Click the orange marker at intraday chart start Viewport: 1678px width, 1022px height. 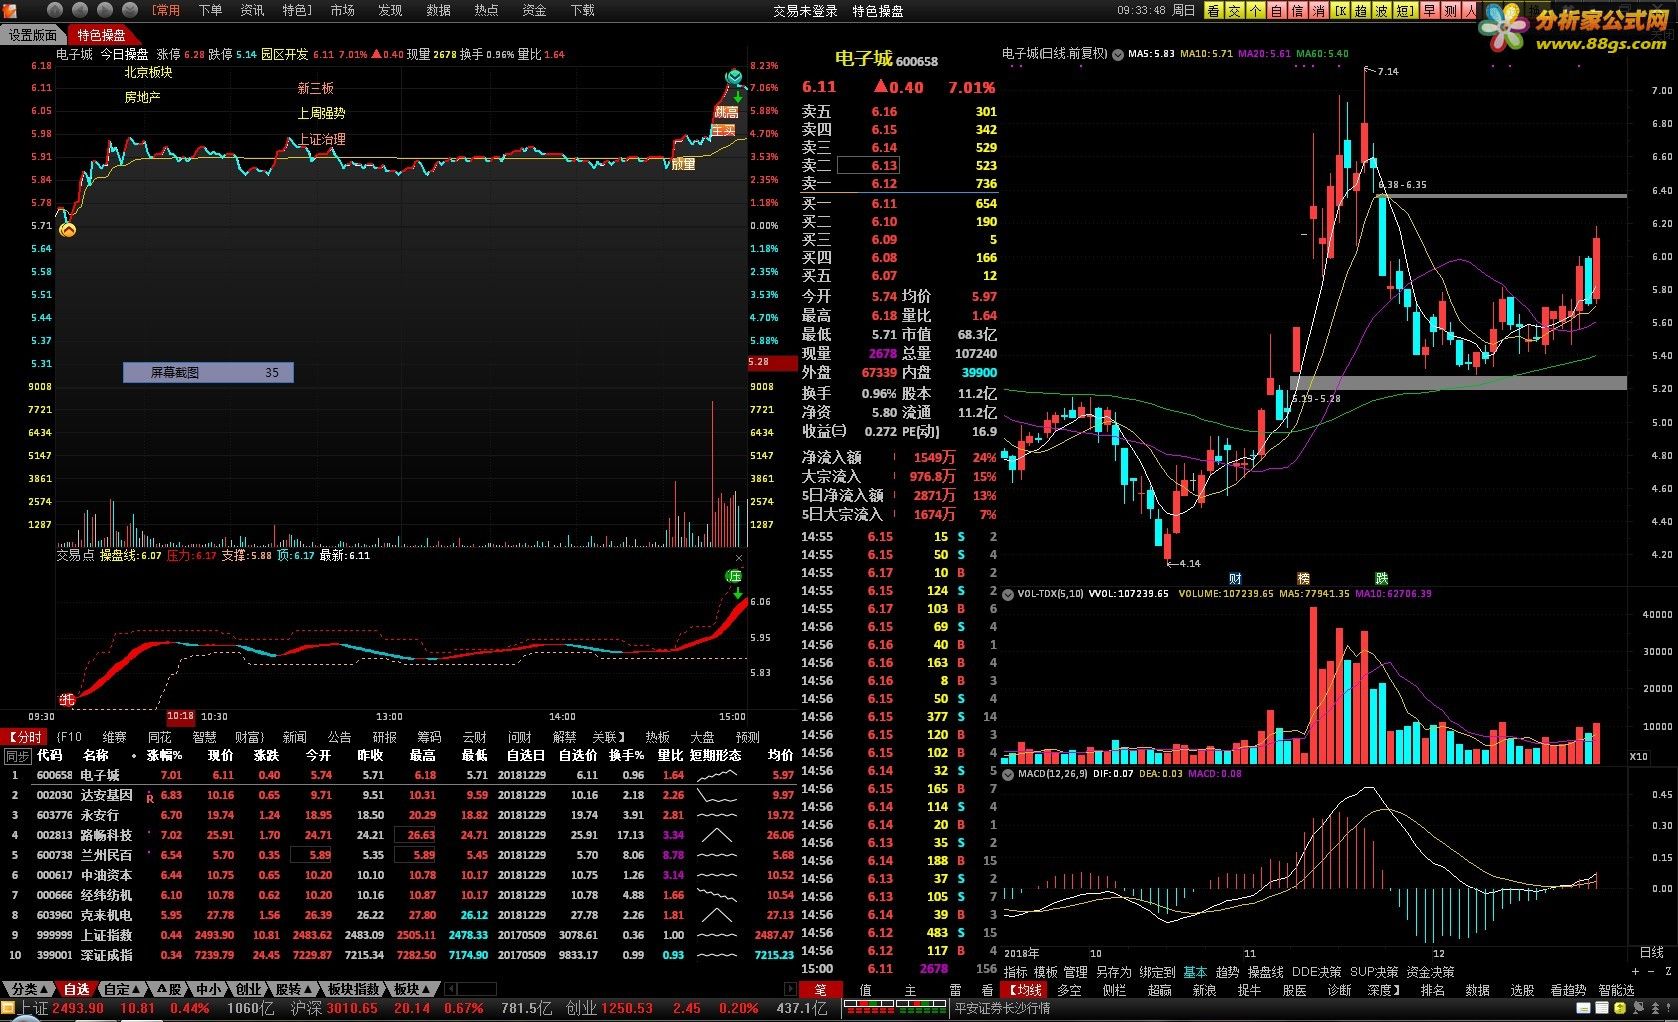(x=67, y=230)
